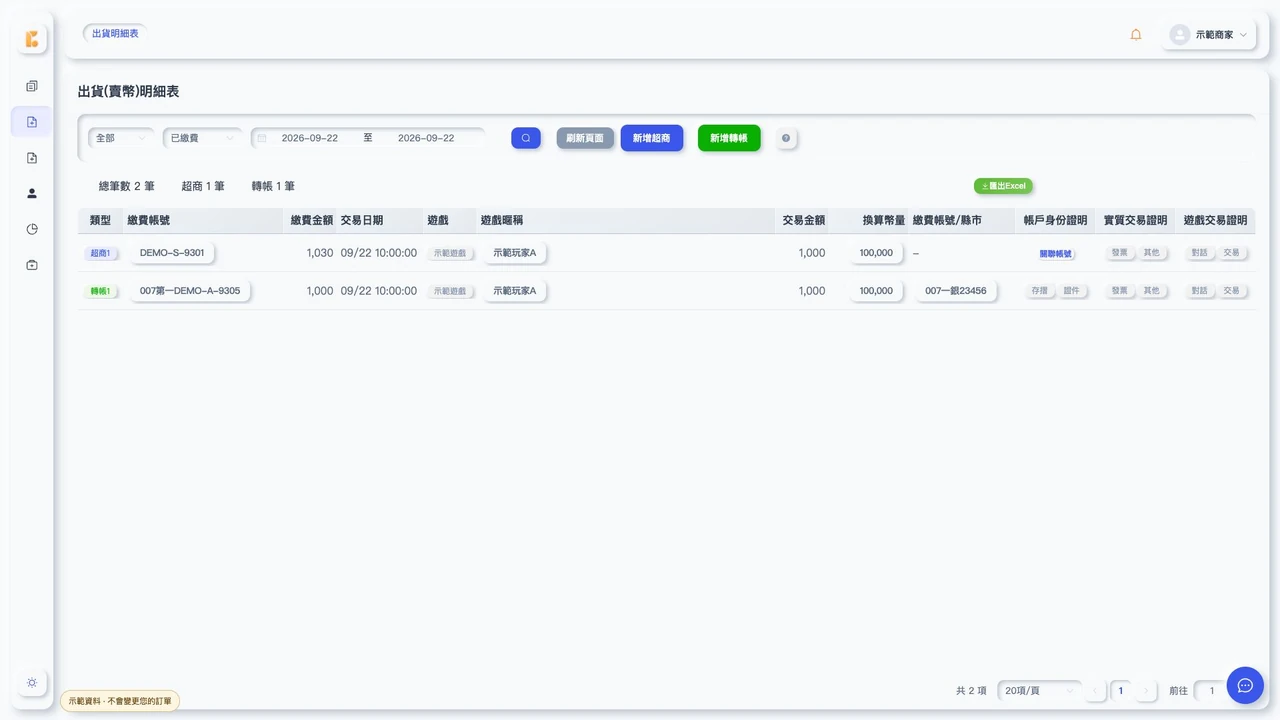Click the orange app logo in the sidebar
Screen dimensions: 1280x720
(32, 39)
